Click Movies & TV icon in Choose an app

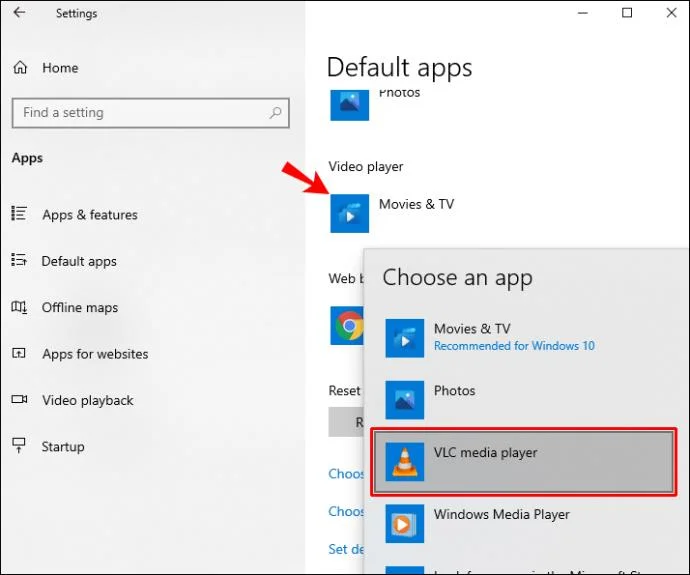pos(405,338)
